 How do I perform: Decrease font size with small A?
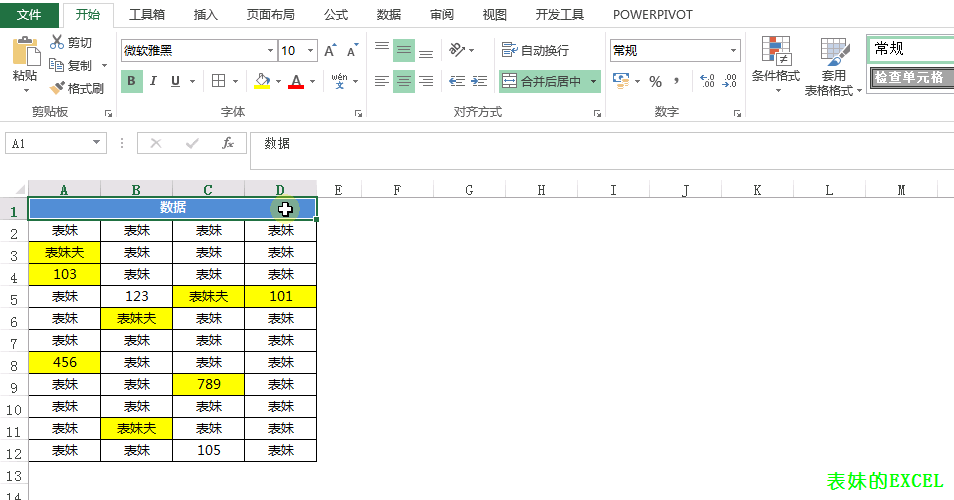coord(352,50)
